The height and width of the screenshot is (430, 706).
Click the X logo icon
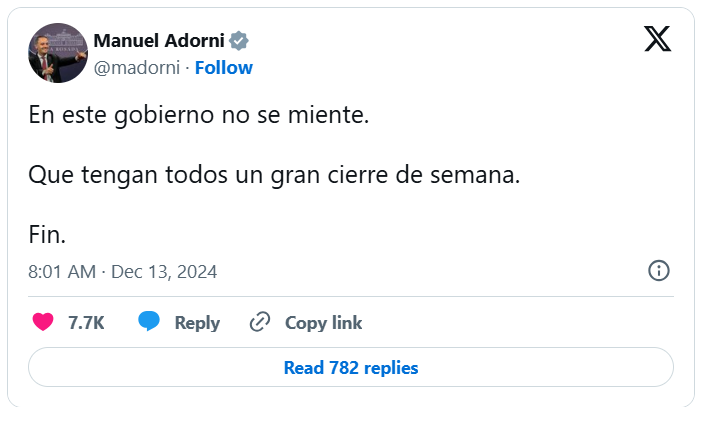(657, 38)
